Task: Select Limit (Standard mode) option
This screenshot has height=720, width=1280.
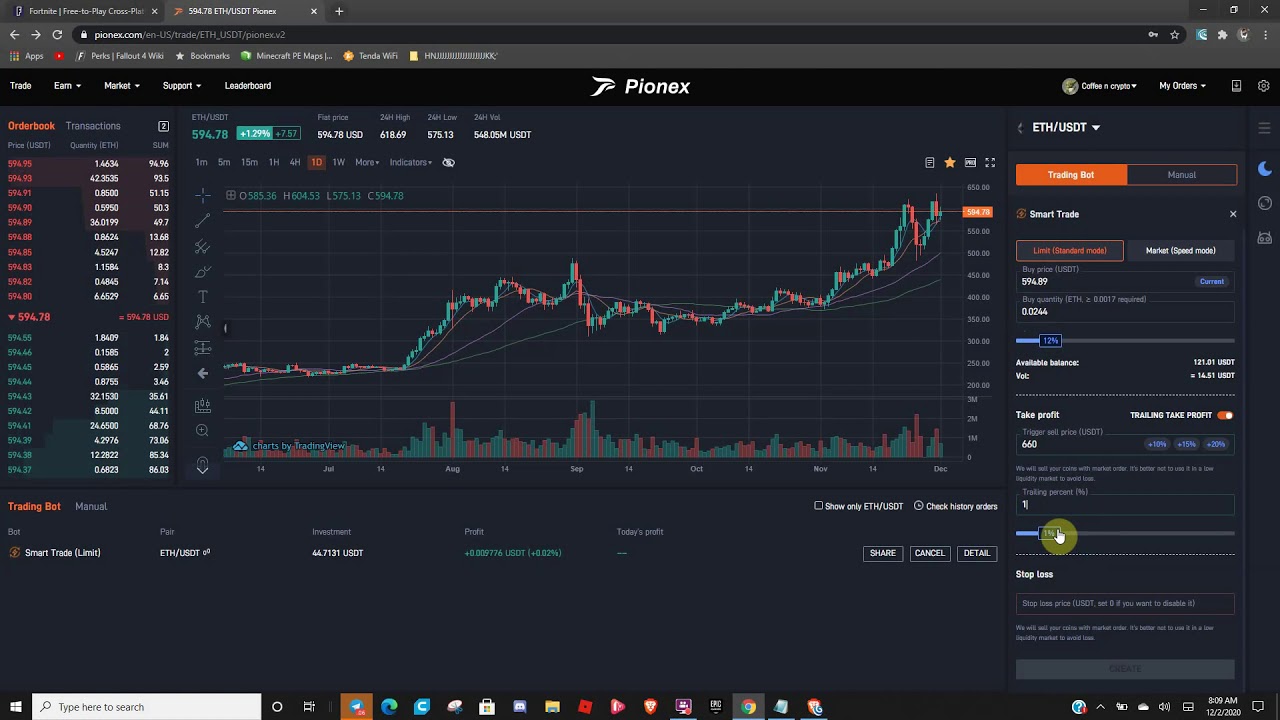Action: 1069,251
